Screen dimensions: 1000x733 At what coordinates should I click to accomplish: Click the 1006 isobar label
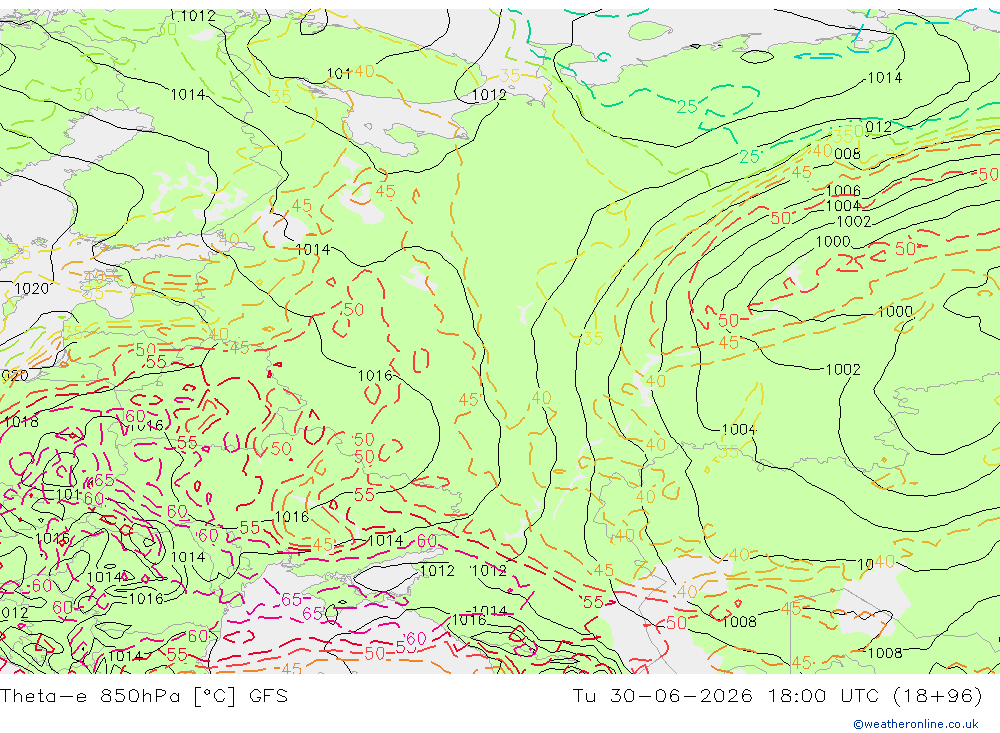click(x=843, y=191)
